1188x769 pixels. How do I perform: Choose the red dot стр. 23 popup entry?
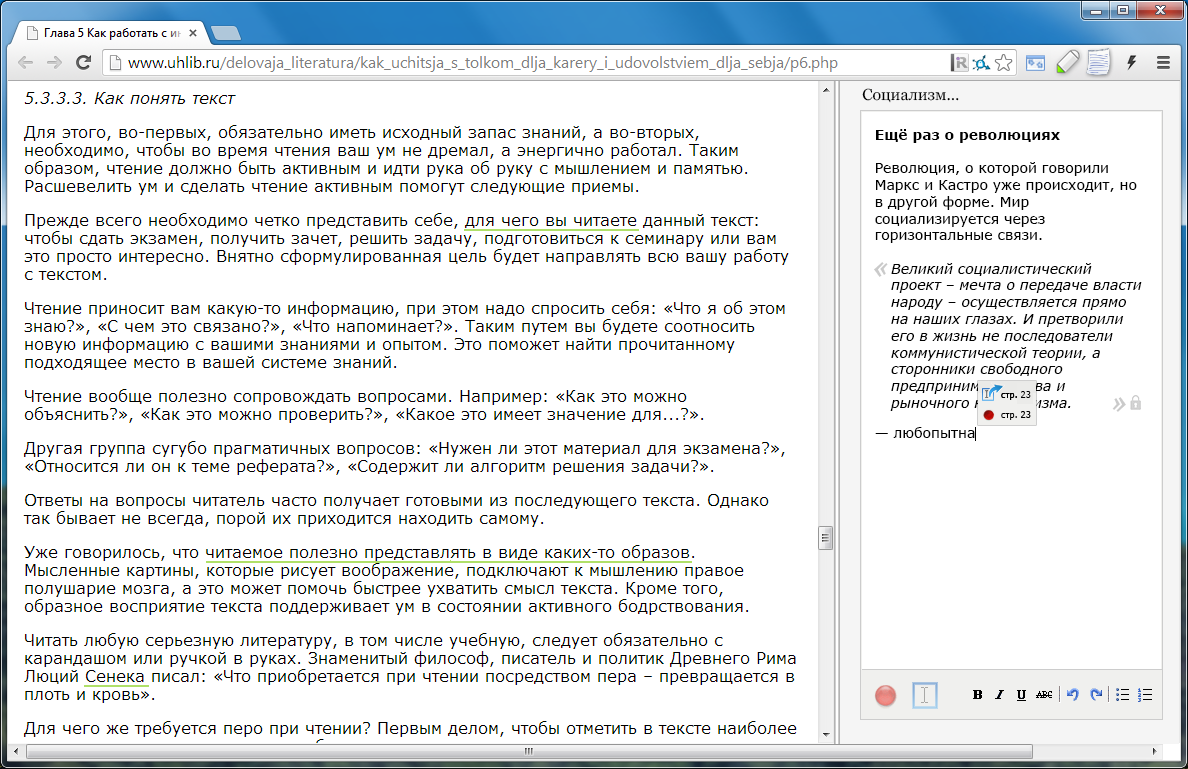pos(1007,414)
